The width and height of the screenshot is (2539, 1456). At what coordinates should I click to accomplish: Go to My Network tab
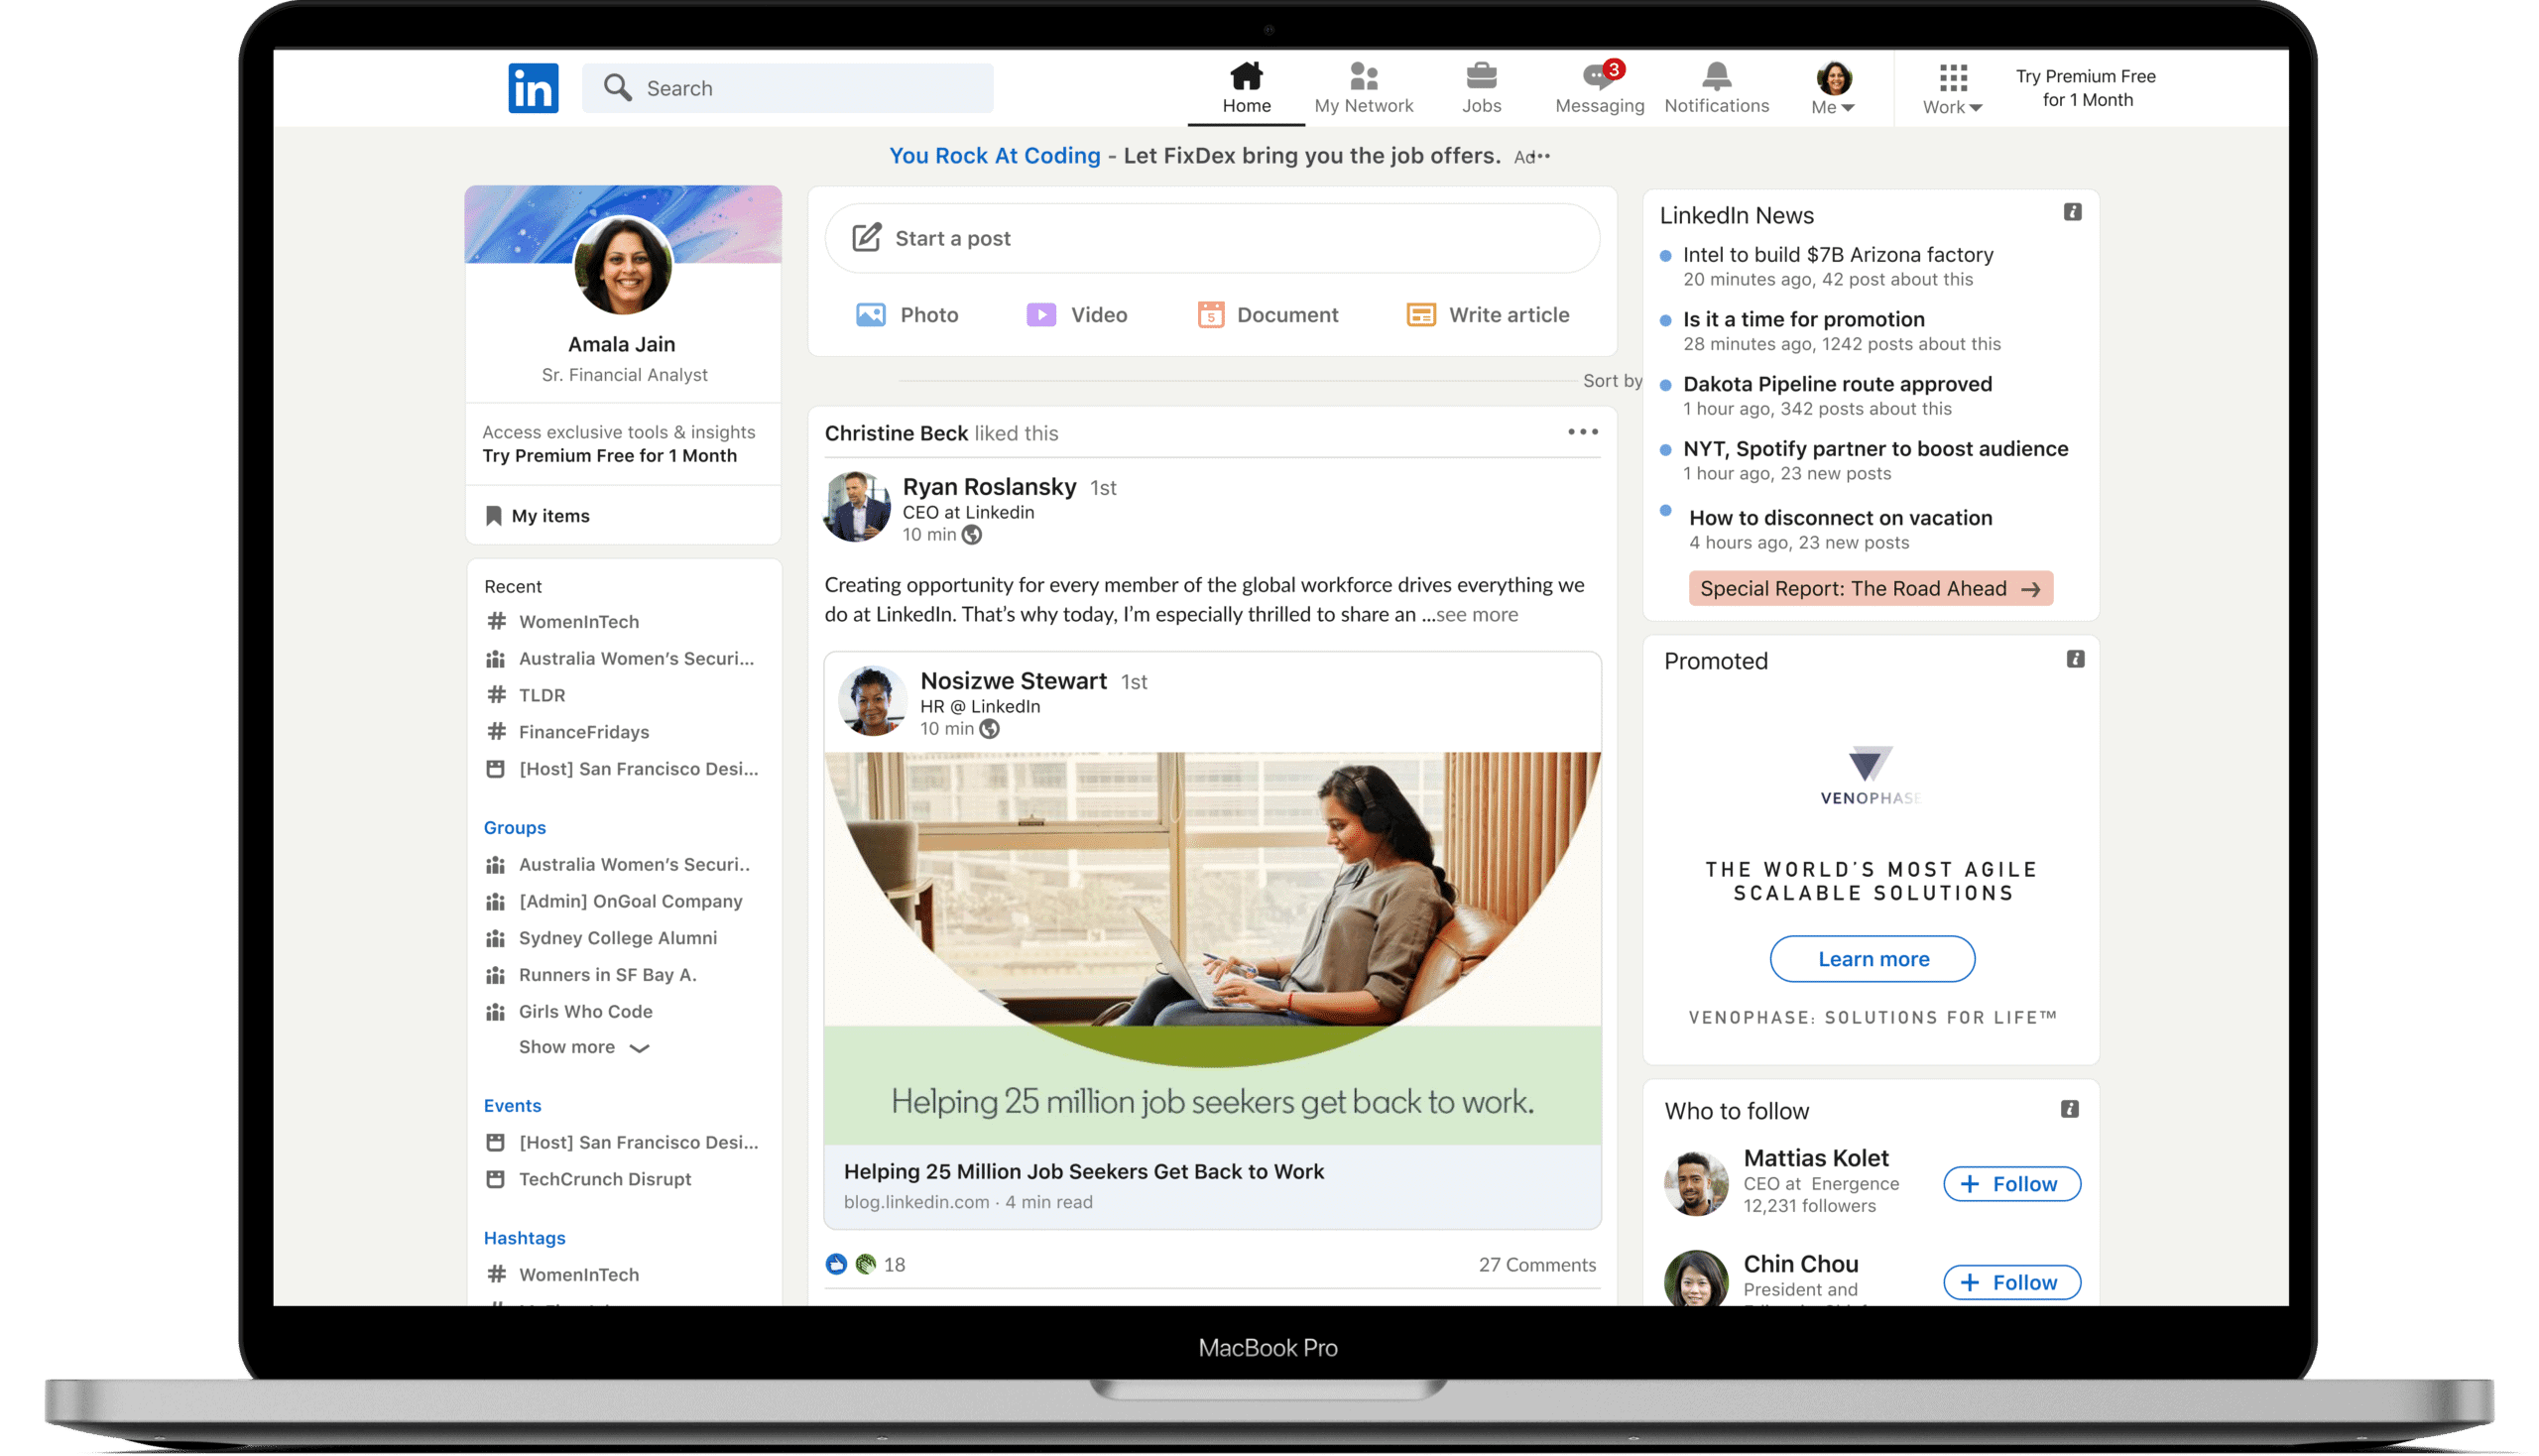(x=1363, y=88)
